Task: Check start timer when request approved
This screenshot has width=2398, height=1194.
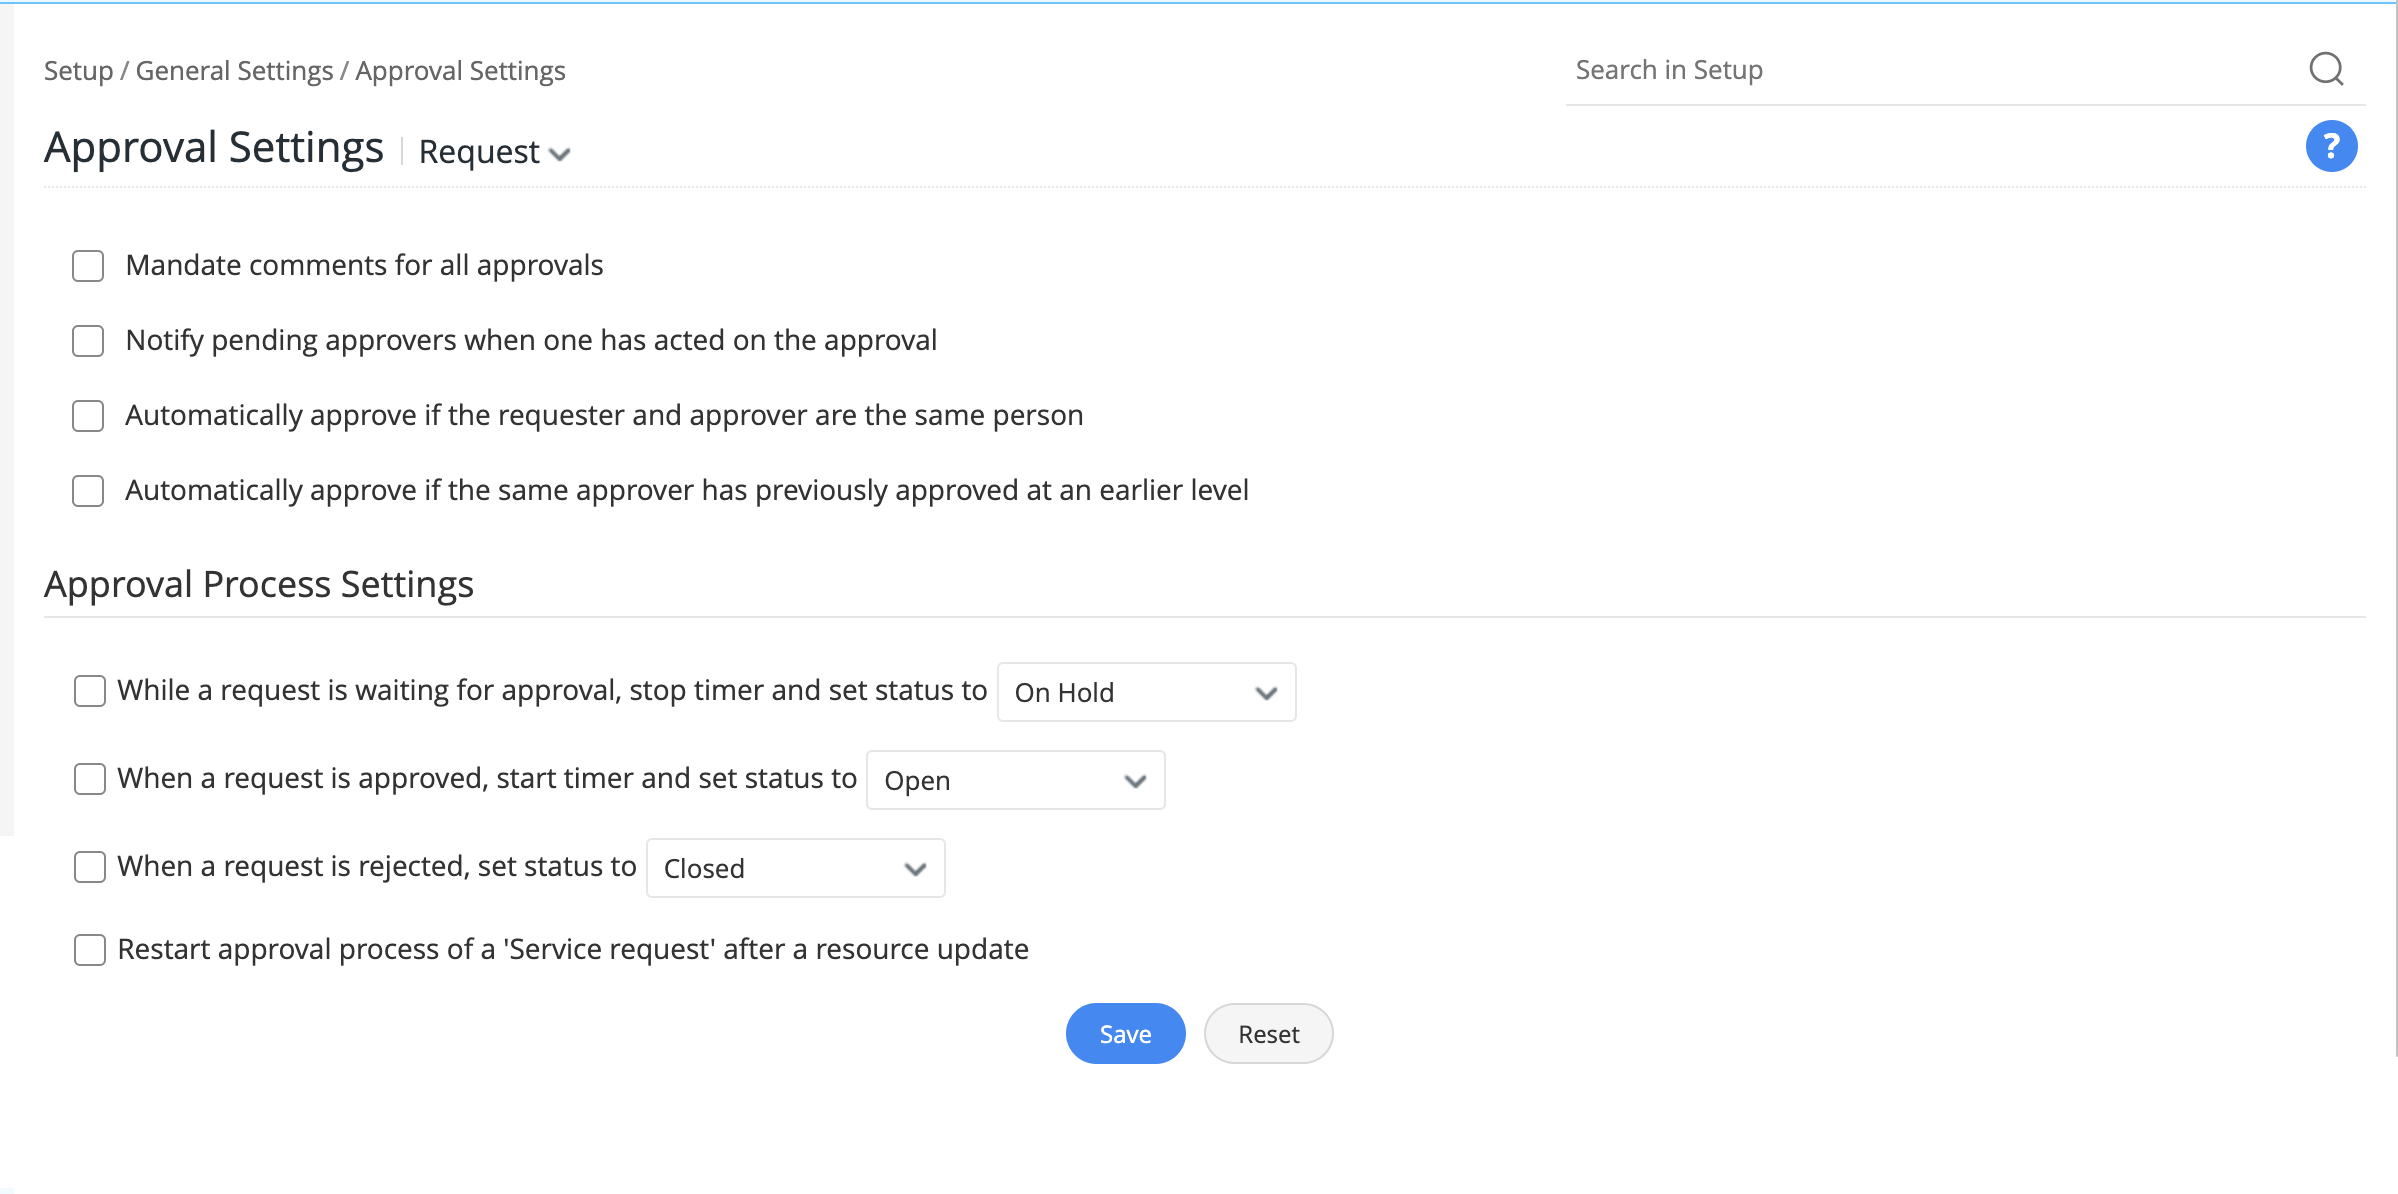Action: point(89,778)
